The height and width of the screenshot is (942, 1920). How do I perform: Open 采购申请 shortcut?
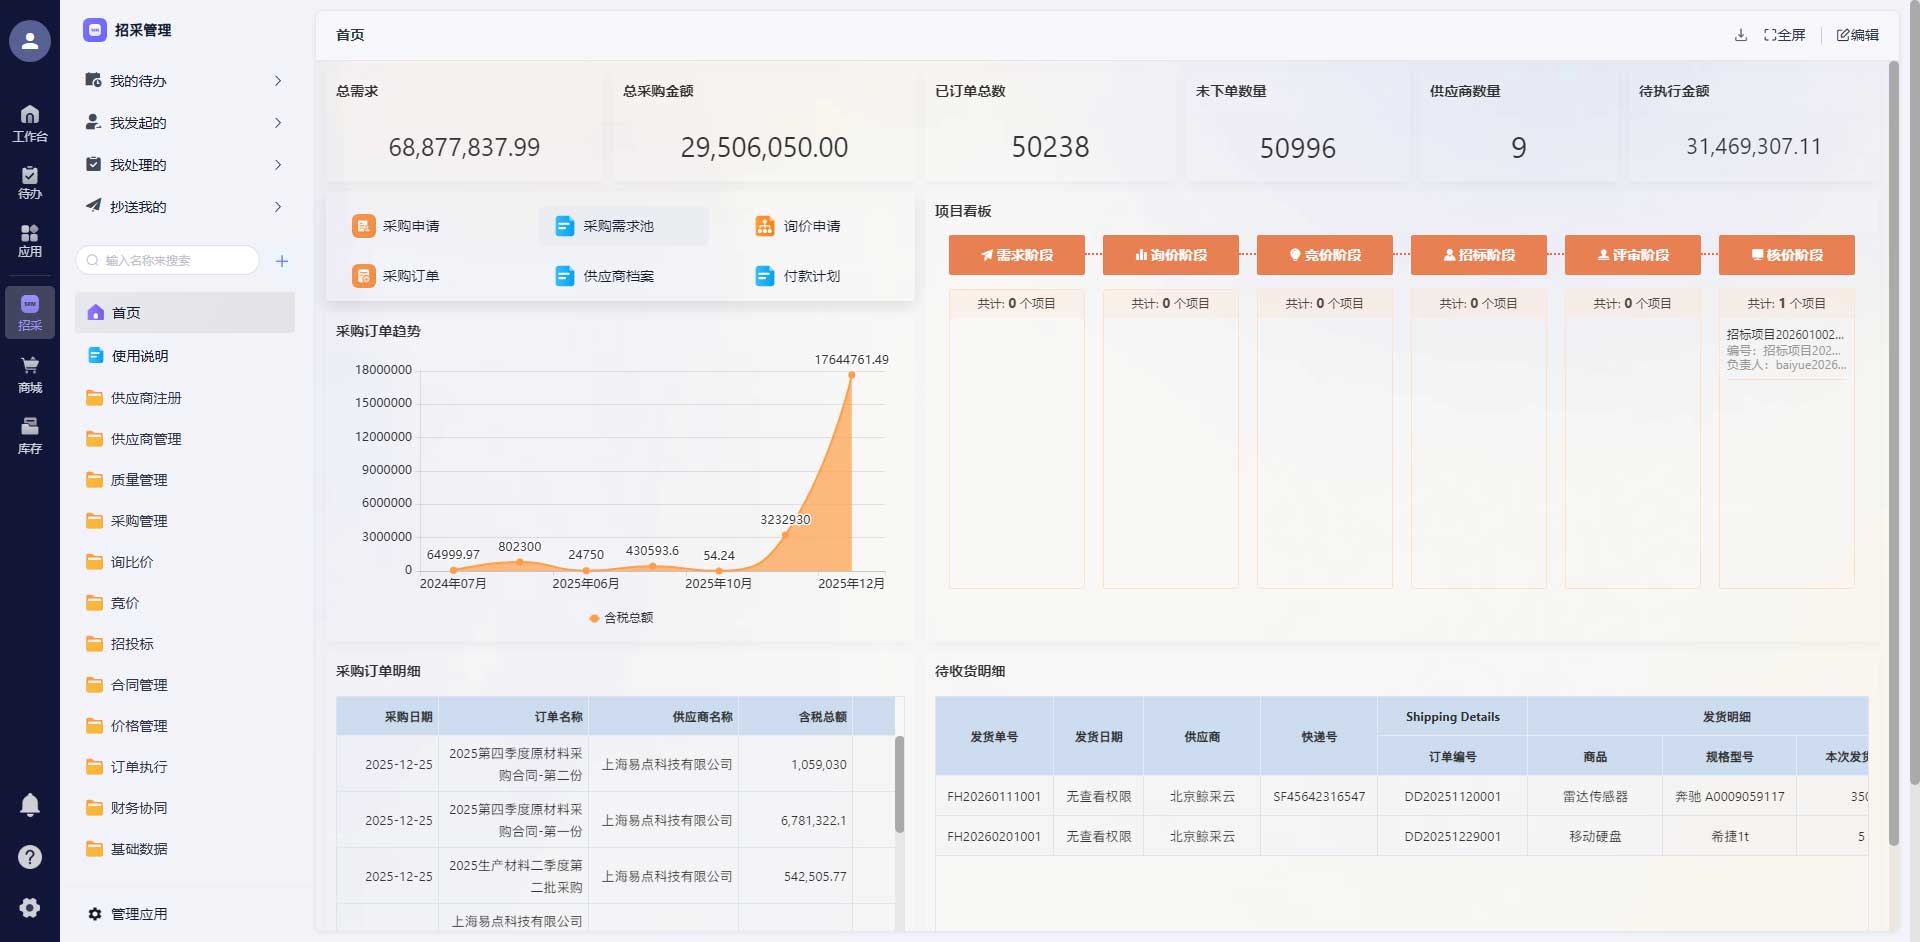396,226
